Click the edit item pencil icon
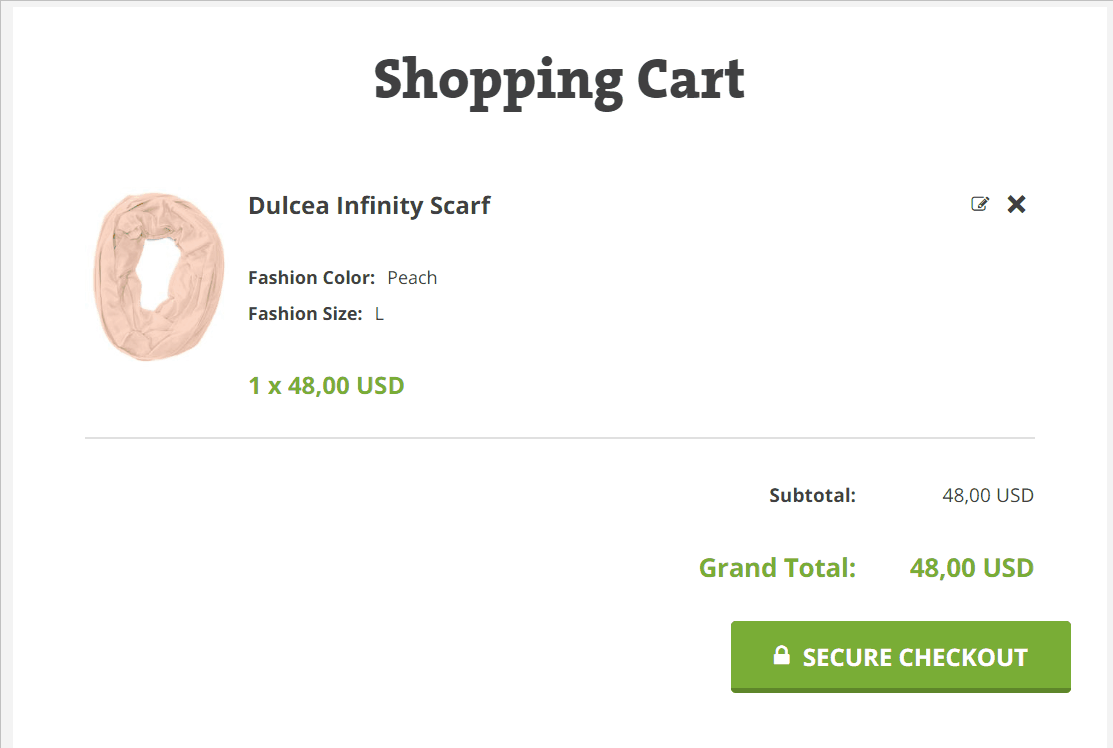 point(980,204)
